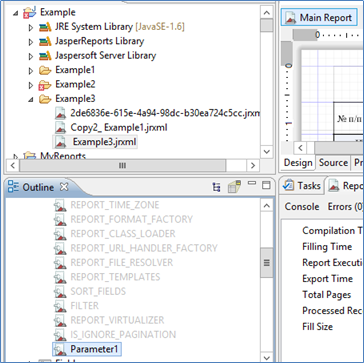Open the Tasks tab
The image size is (364, 363).
pos(302,186)
